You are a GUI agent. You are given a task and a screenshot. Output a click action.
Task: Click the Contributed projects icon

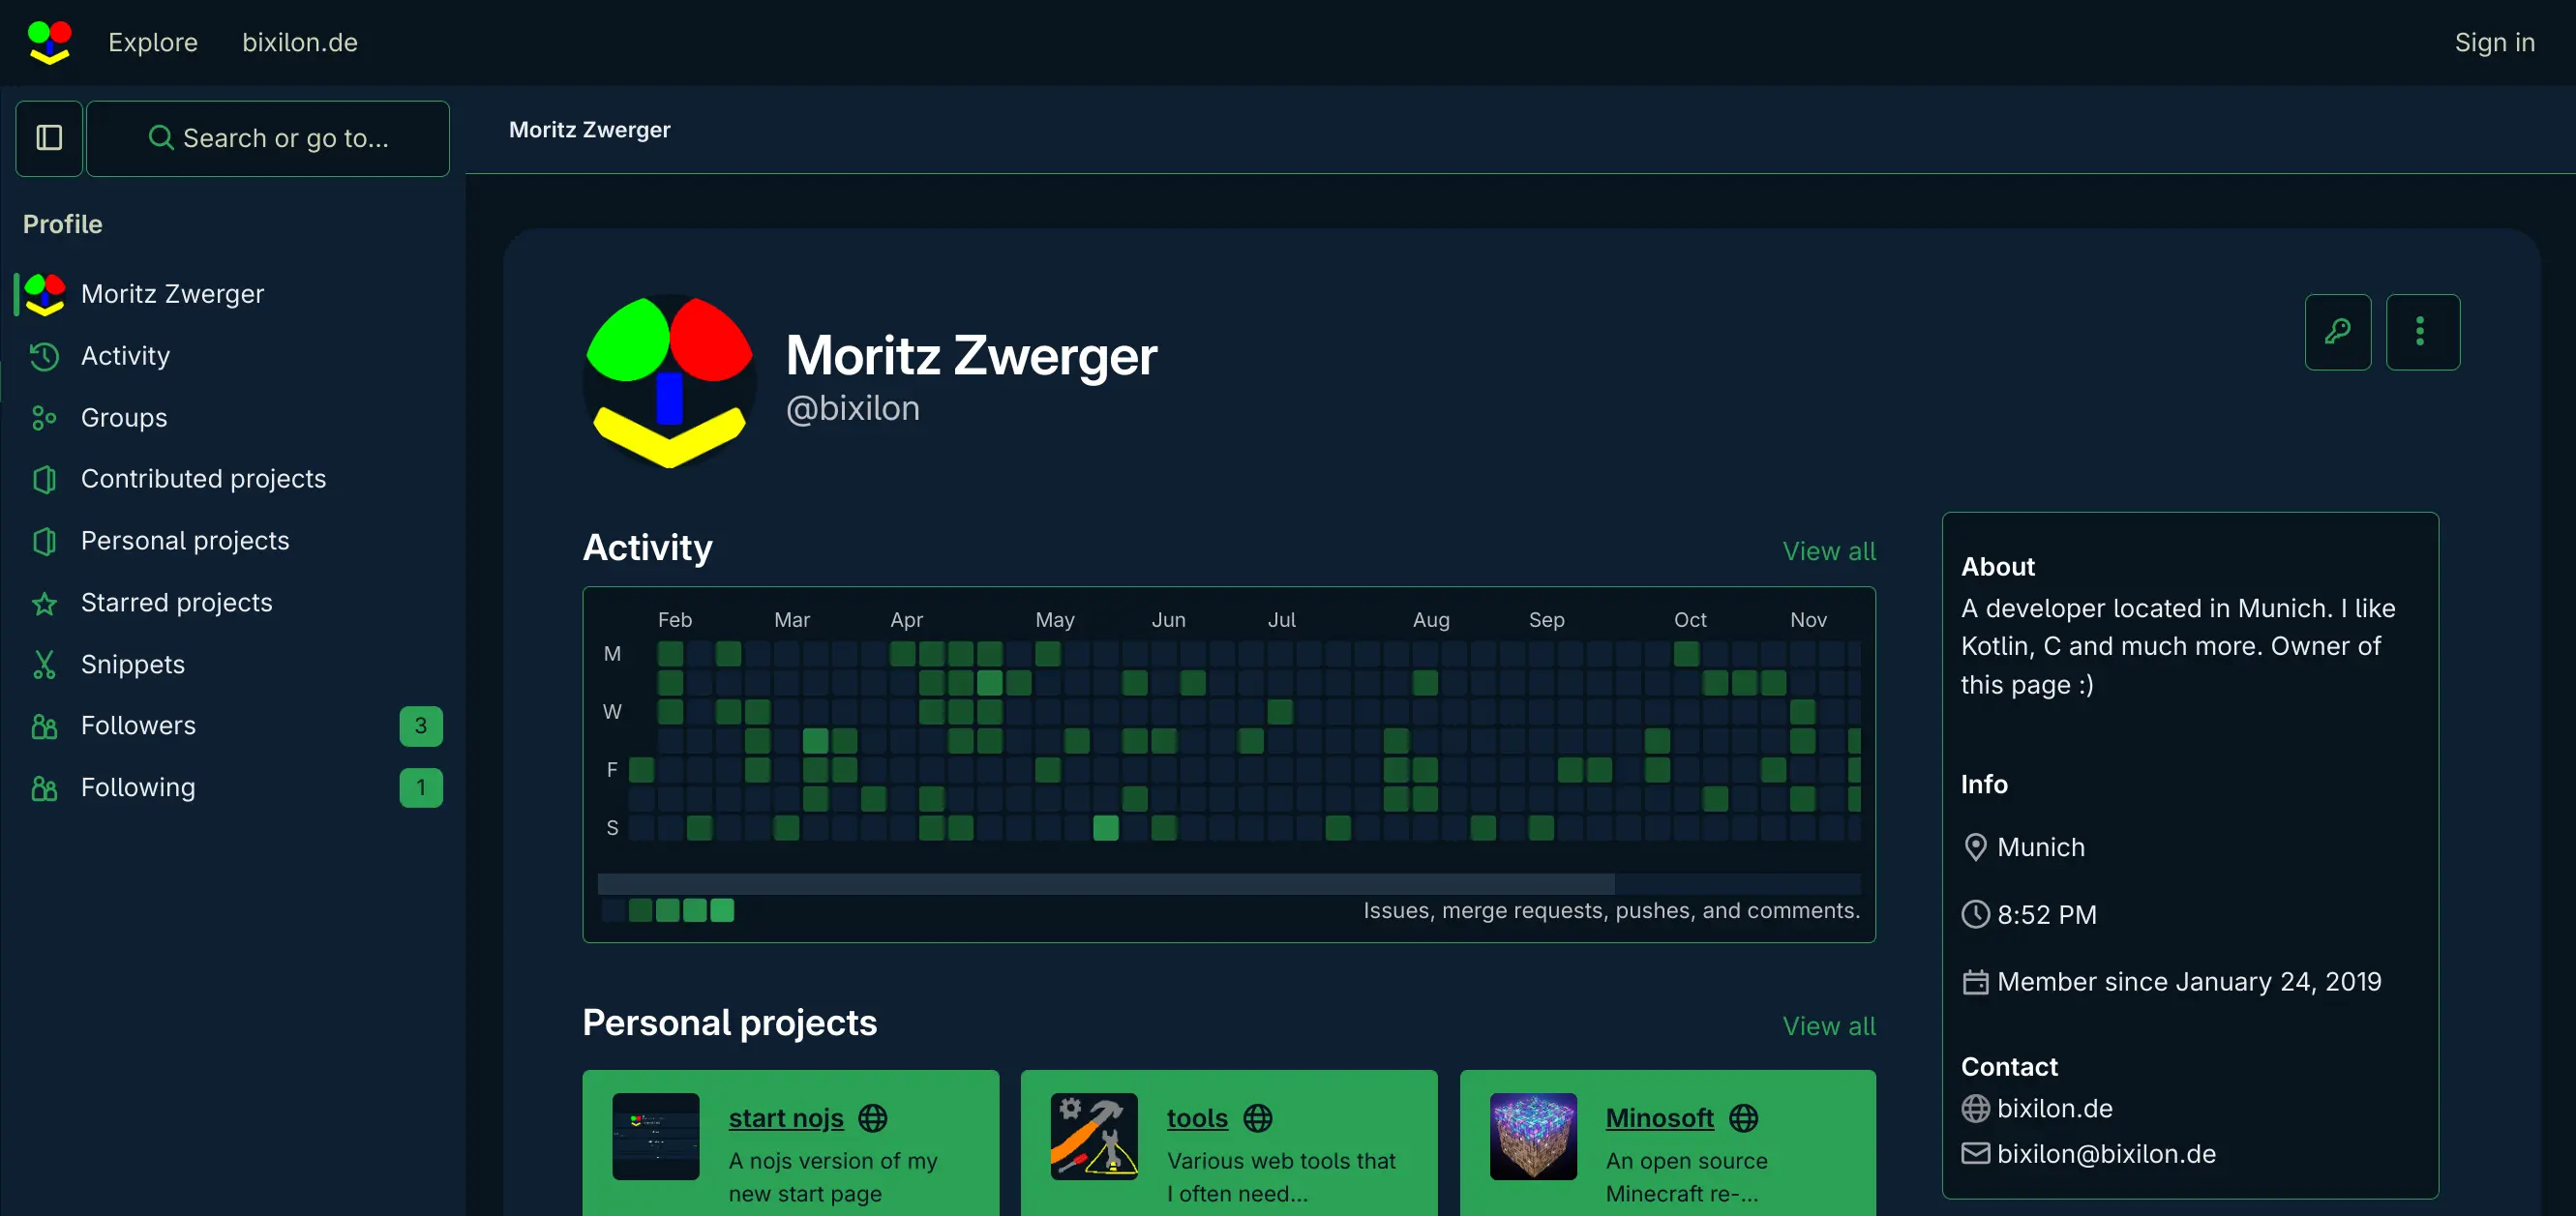(45, 478)
